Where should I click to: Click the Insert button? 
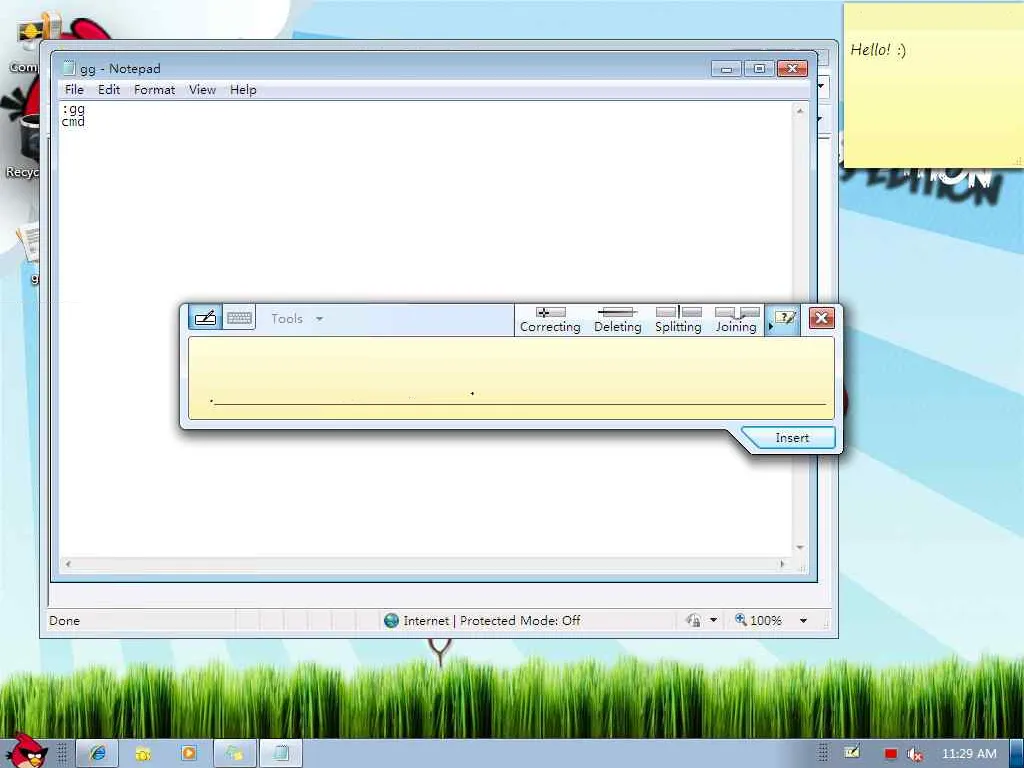click(792, 438)
